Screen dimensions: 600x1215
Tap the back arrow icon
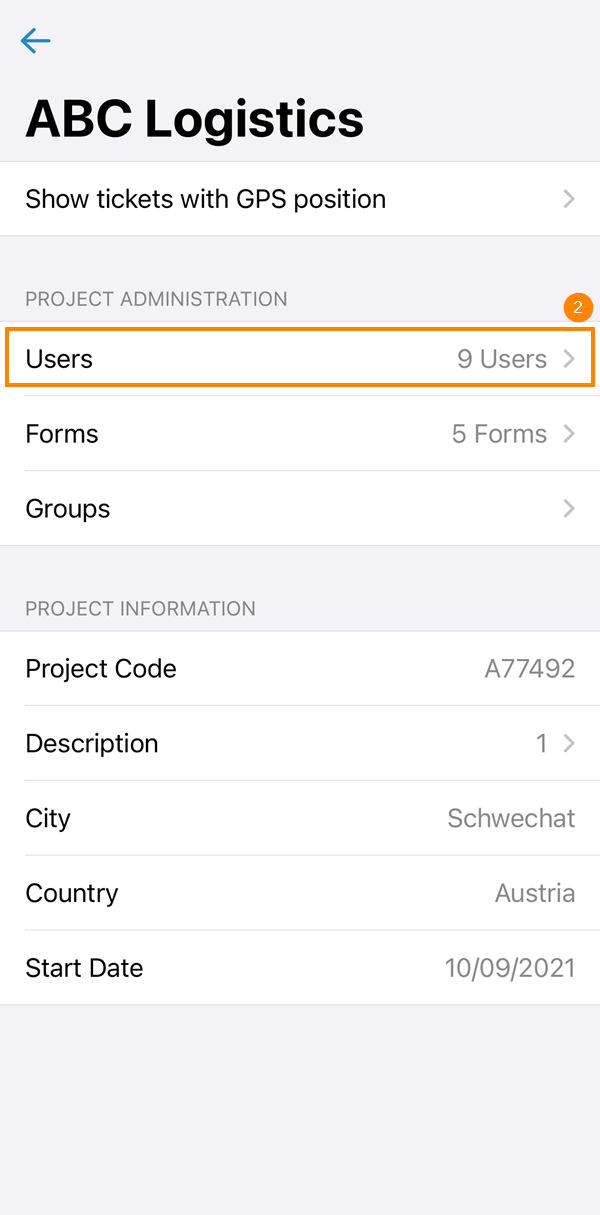tap(35, 40)
